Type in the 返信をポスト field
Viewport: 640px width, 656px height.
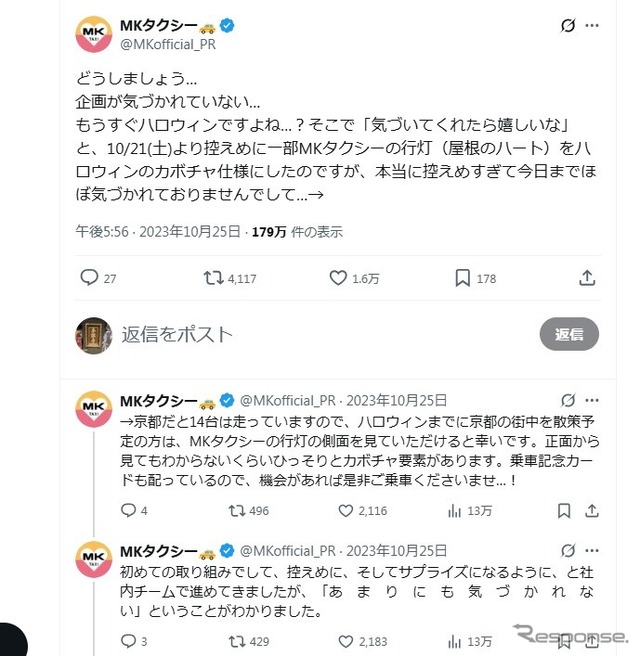[300, 334]
